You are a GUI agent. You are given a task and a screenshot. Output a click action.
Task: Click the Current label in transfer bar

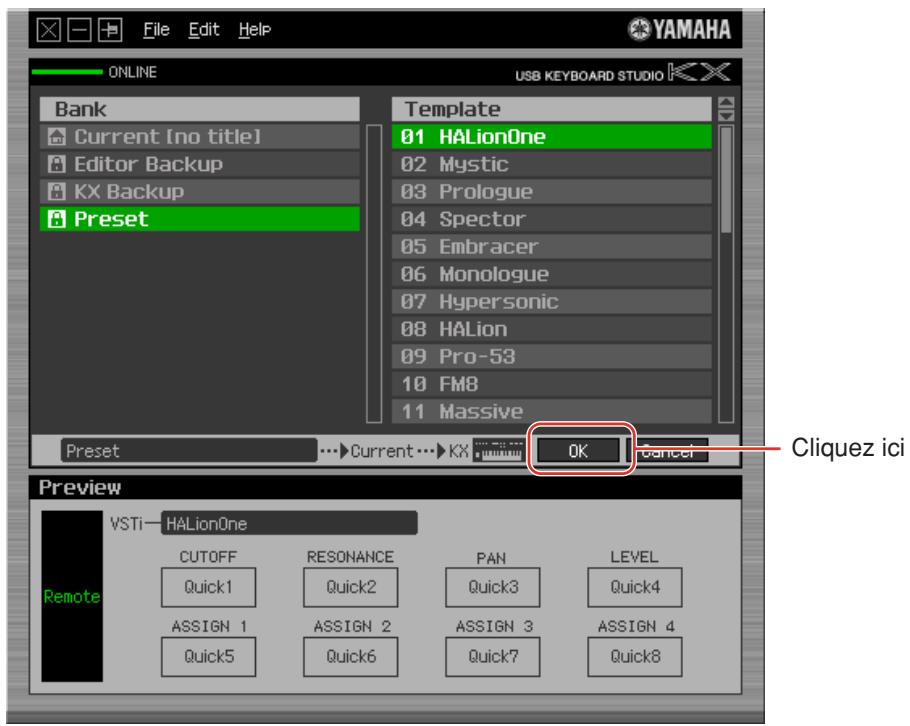click(382, 451)
